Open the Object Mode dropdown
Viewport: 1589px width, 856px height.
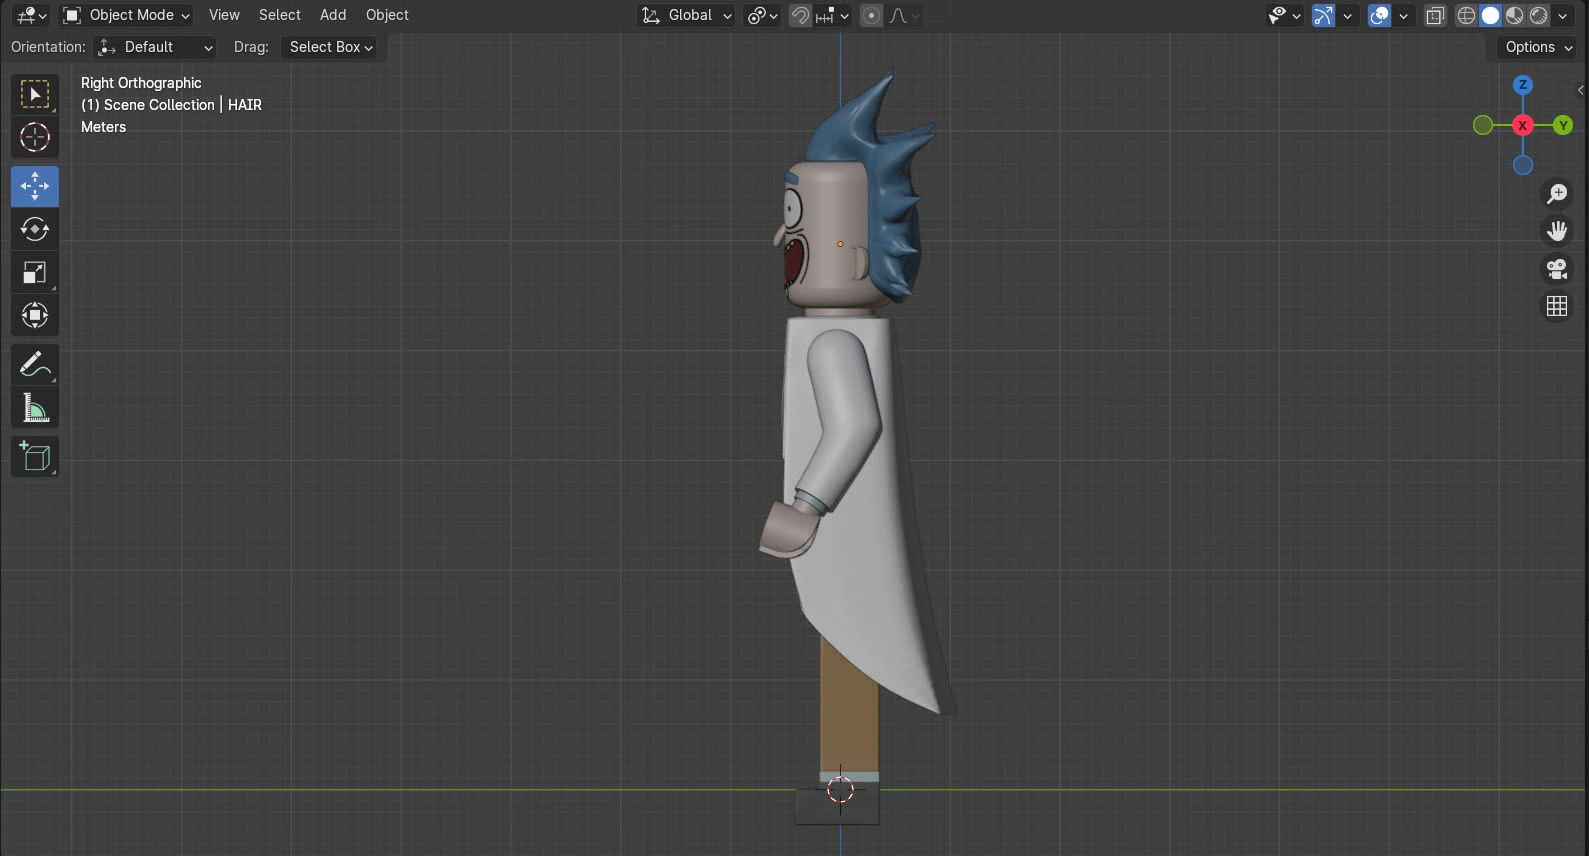(126, 15)
